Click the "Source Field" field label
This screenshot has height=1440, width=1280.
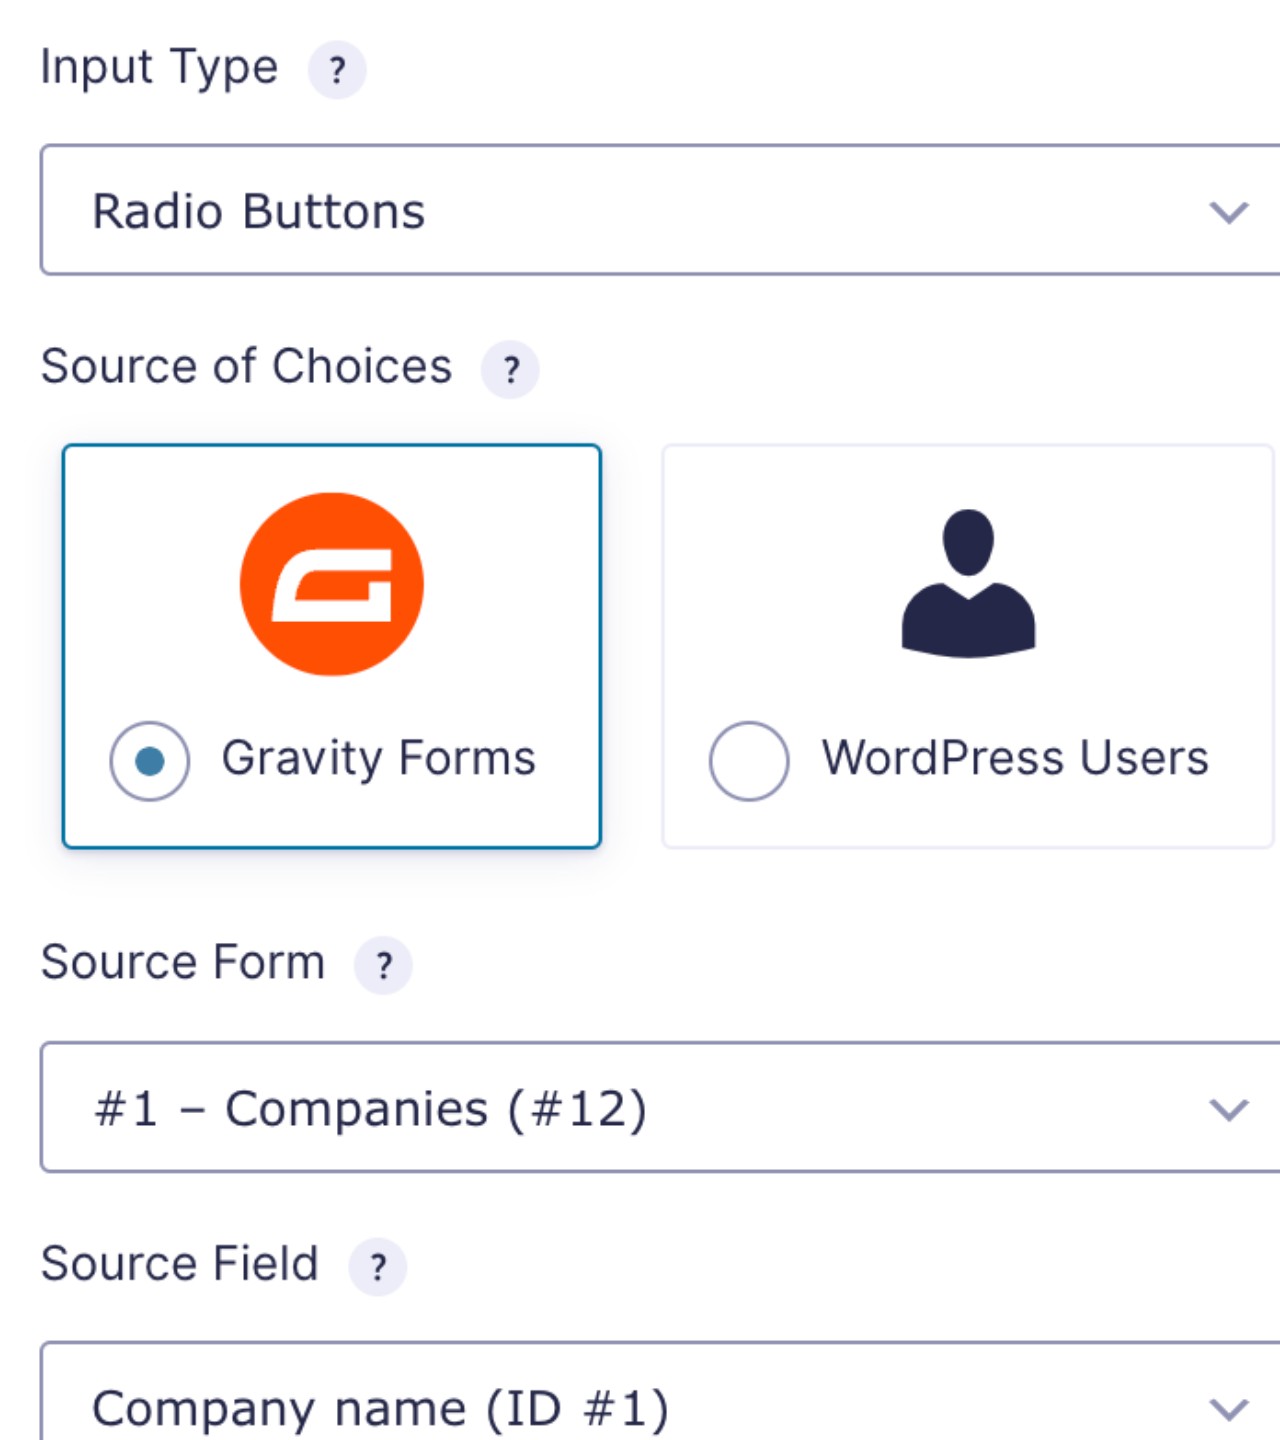pyautogui.click(x=180, y=1264)
